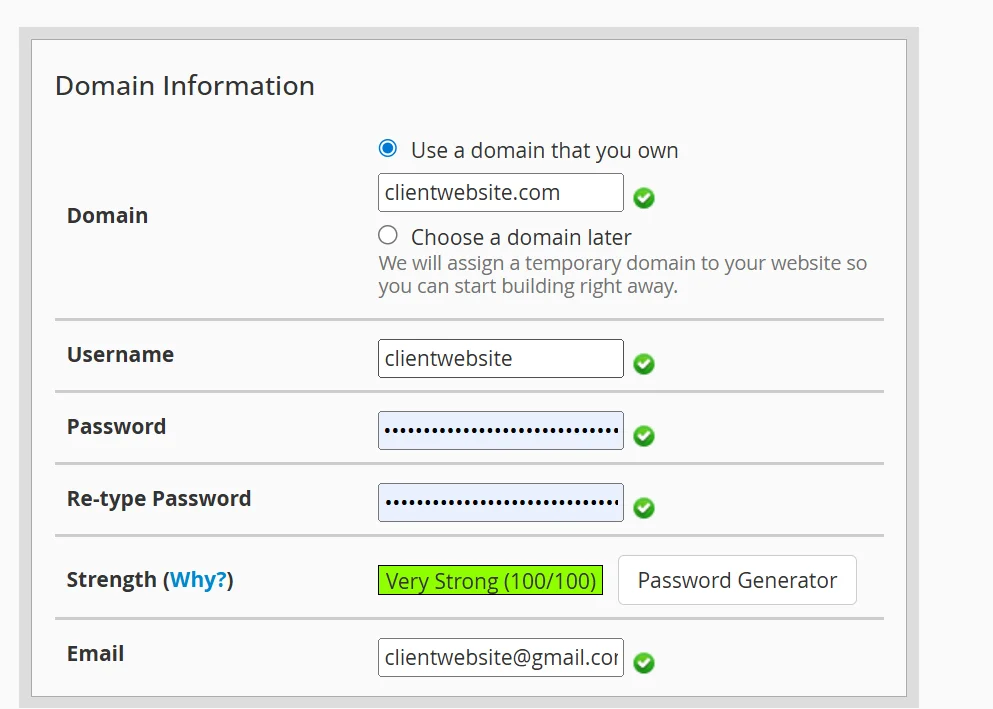
Task: Click the green checkmark beside the Password field
Action: point(643,436)
